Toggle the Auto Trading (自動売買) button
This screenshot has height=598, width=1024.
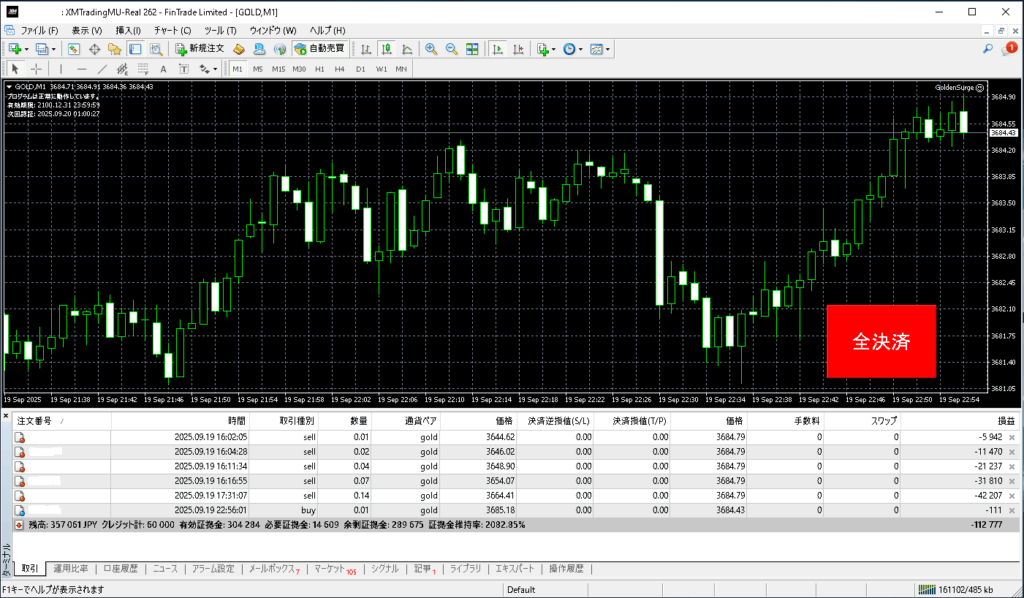click(320, 48)
